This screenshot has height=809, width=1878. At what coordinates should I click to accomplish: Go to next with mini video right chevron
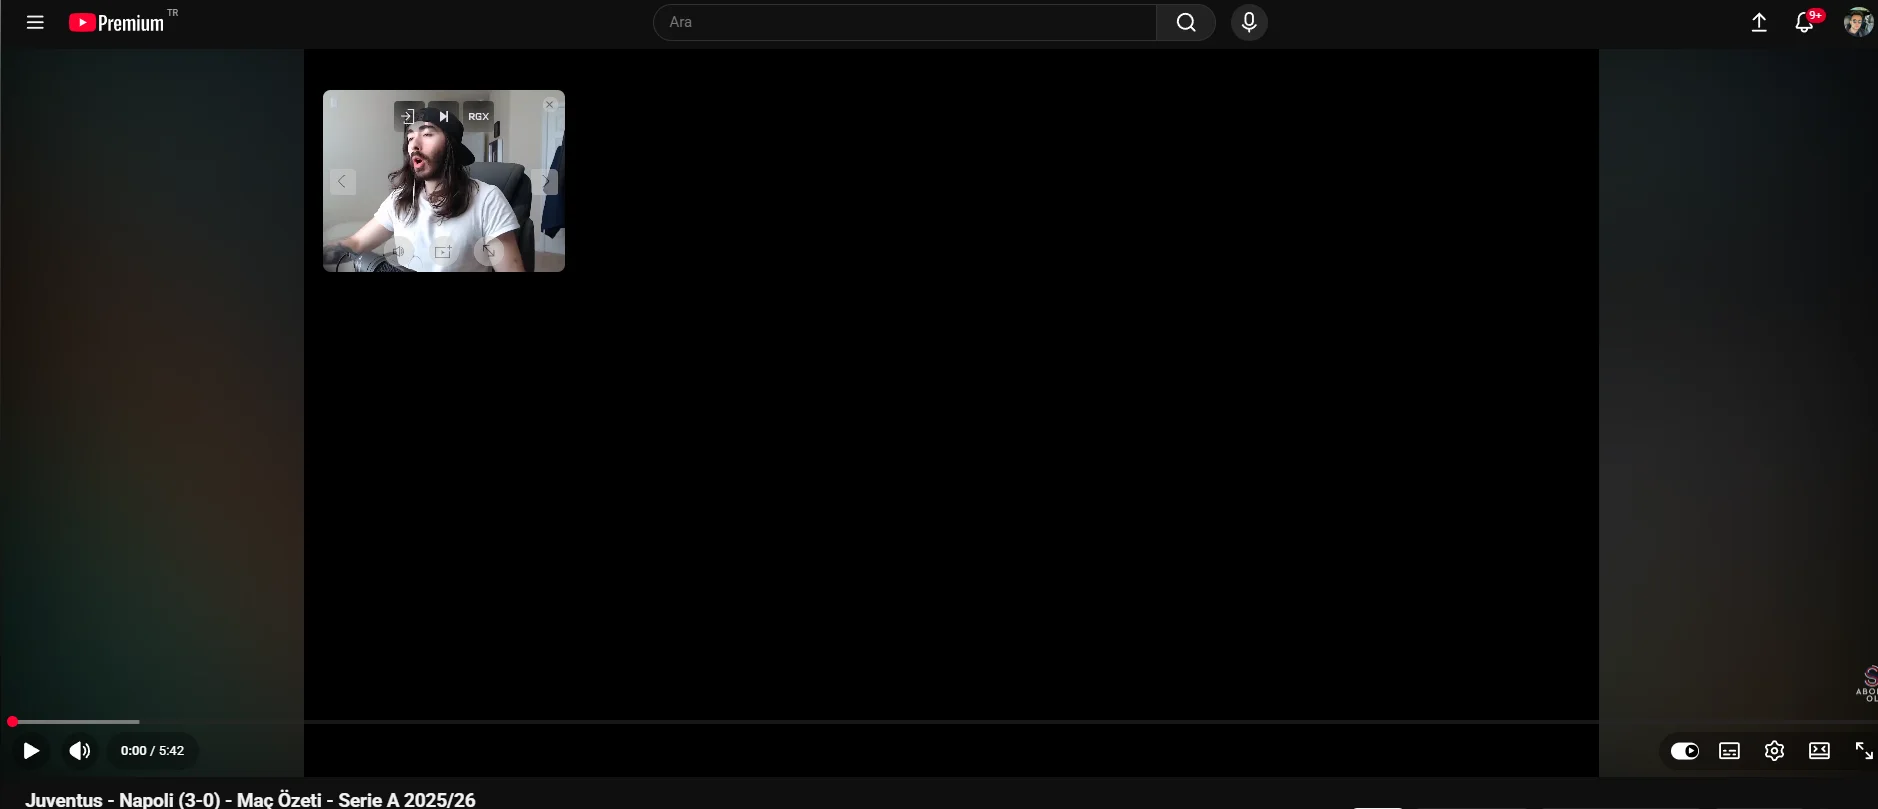point(546,181)
